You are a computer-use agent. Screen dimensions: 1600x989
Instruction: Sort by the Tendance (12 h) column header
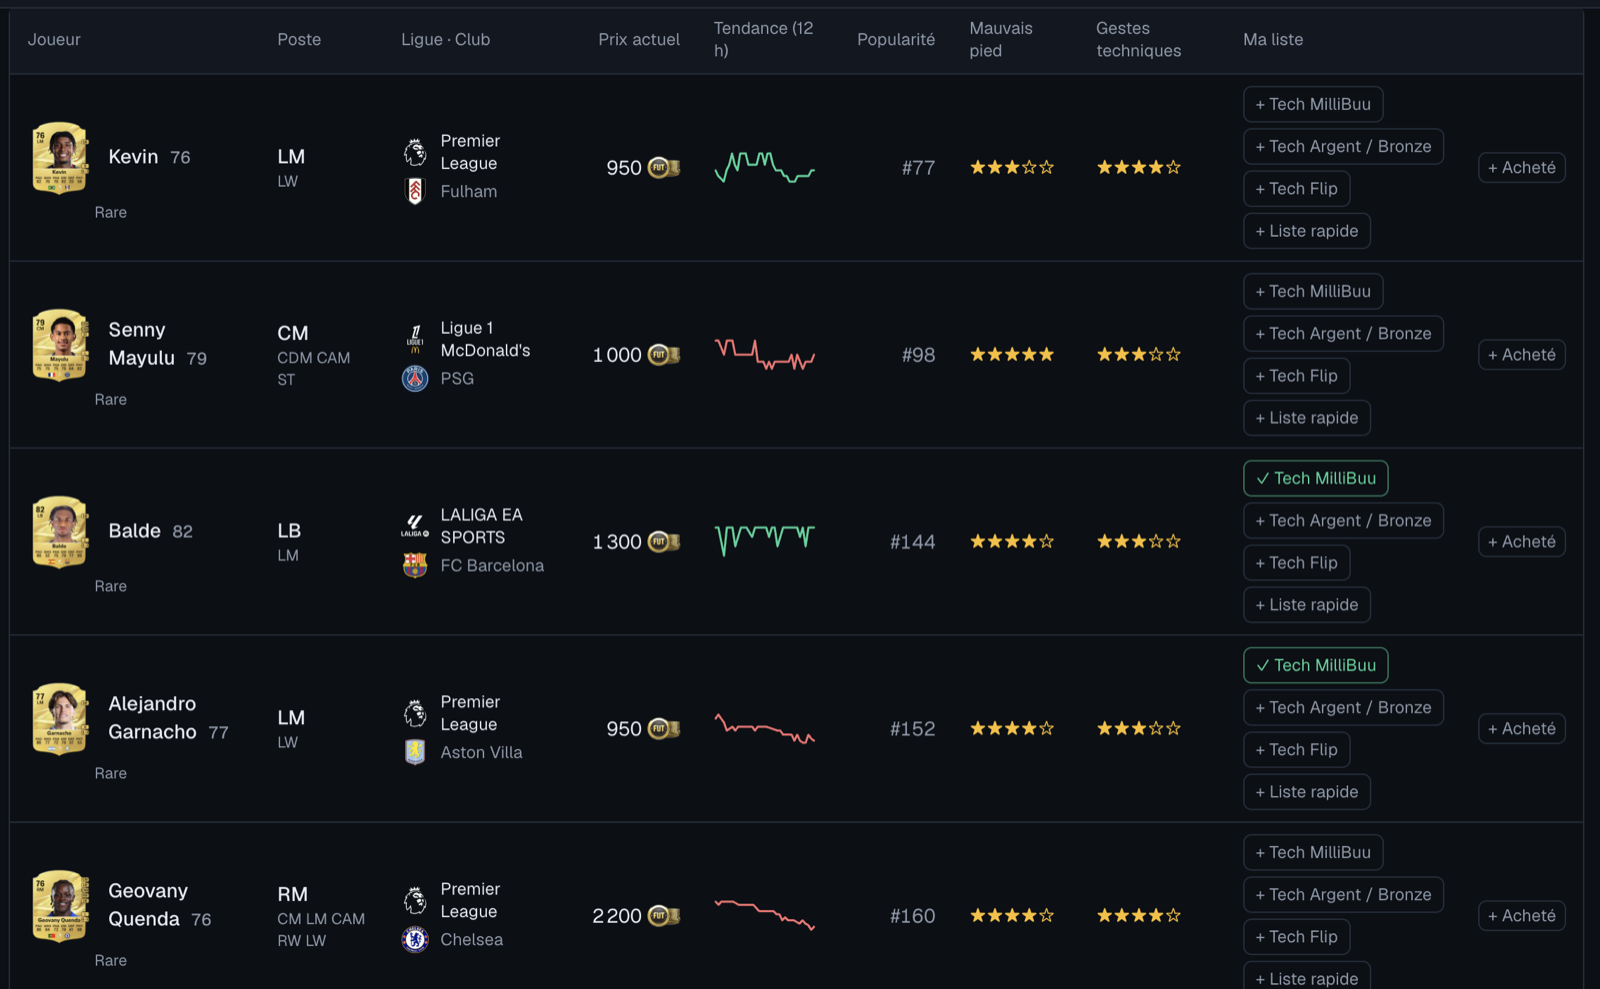coord(764,40)
